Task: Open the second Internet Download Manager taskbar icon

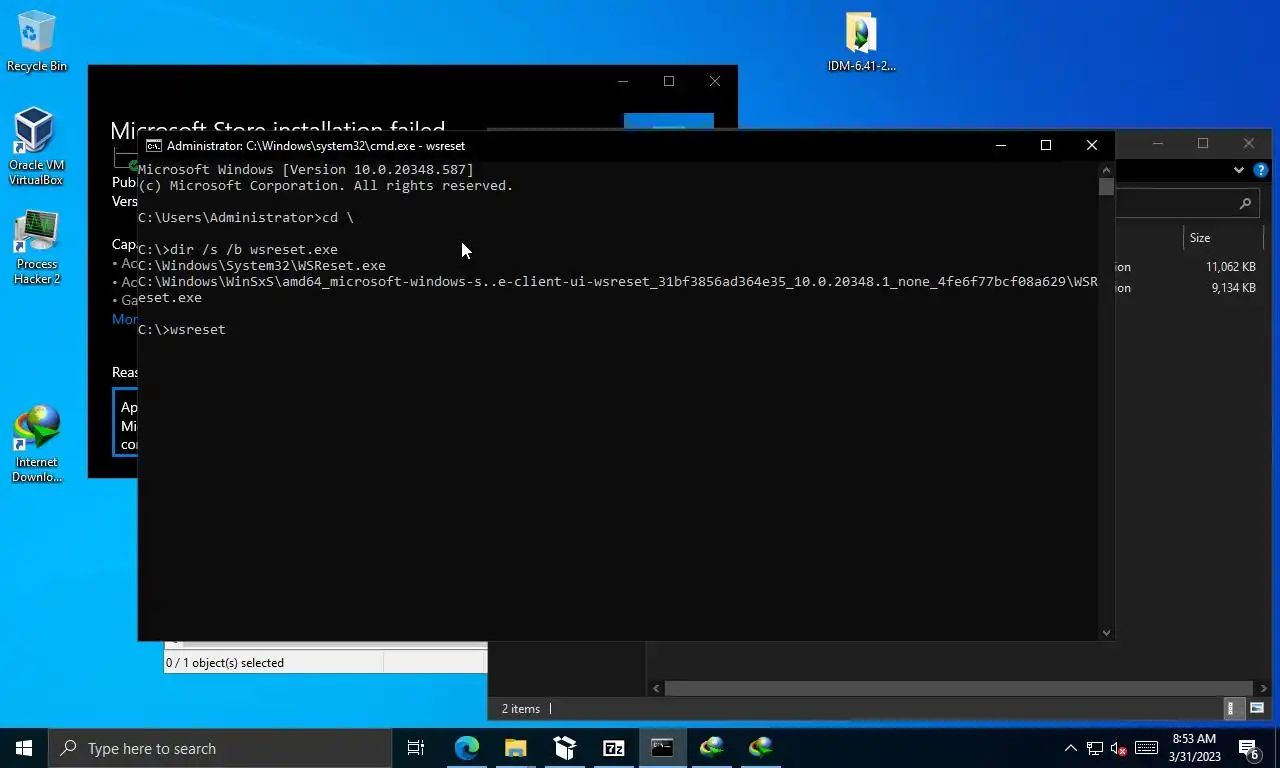Action: pyautogui.click(x=761, y=748)
